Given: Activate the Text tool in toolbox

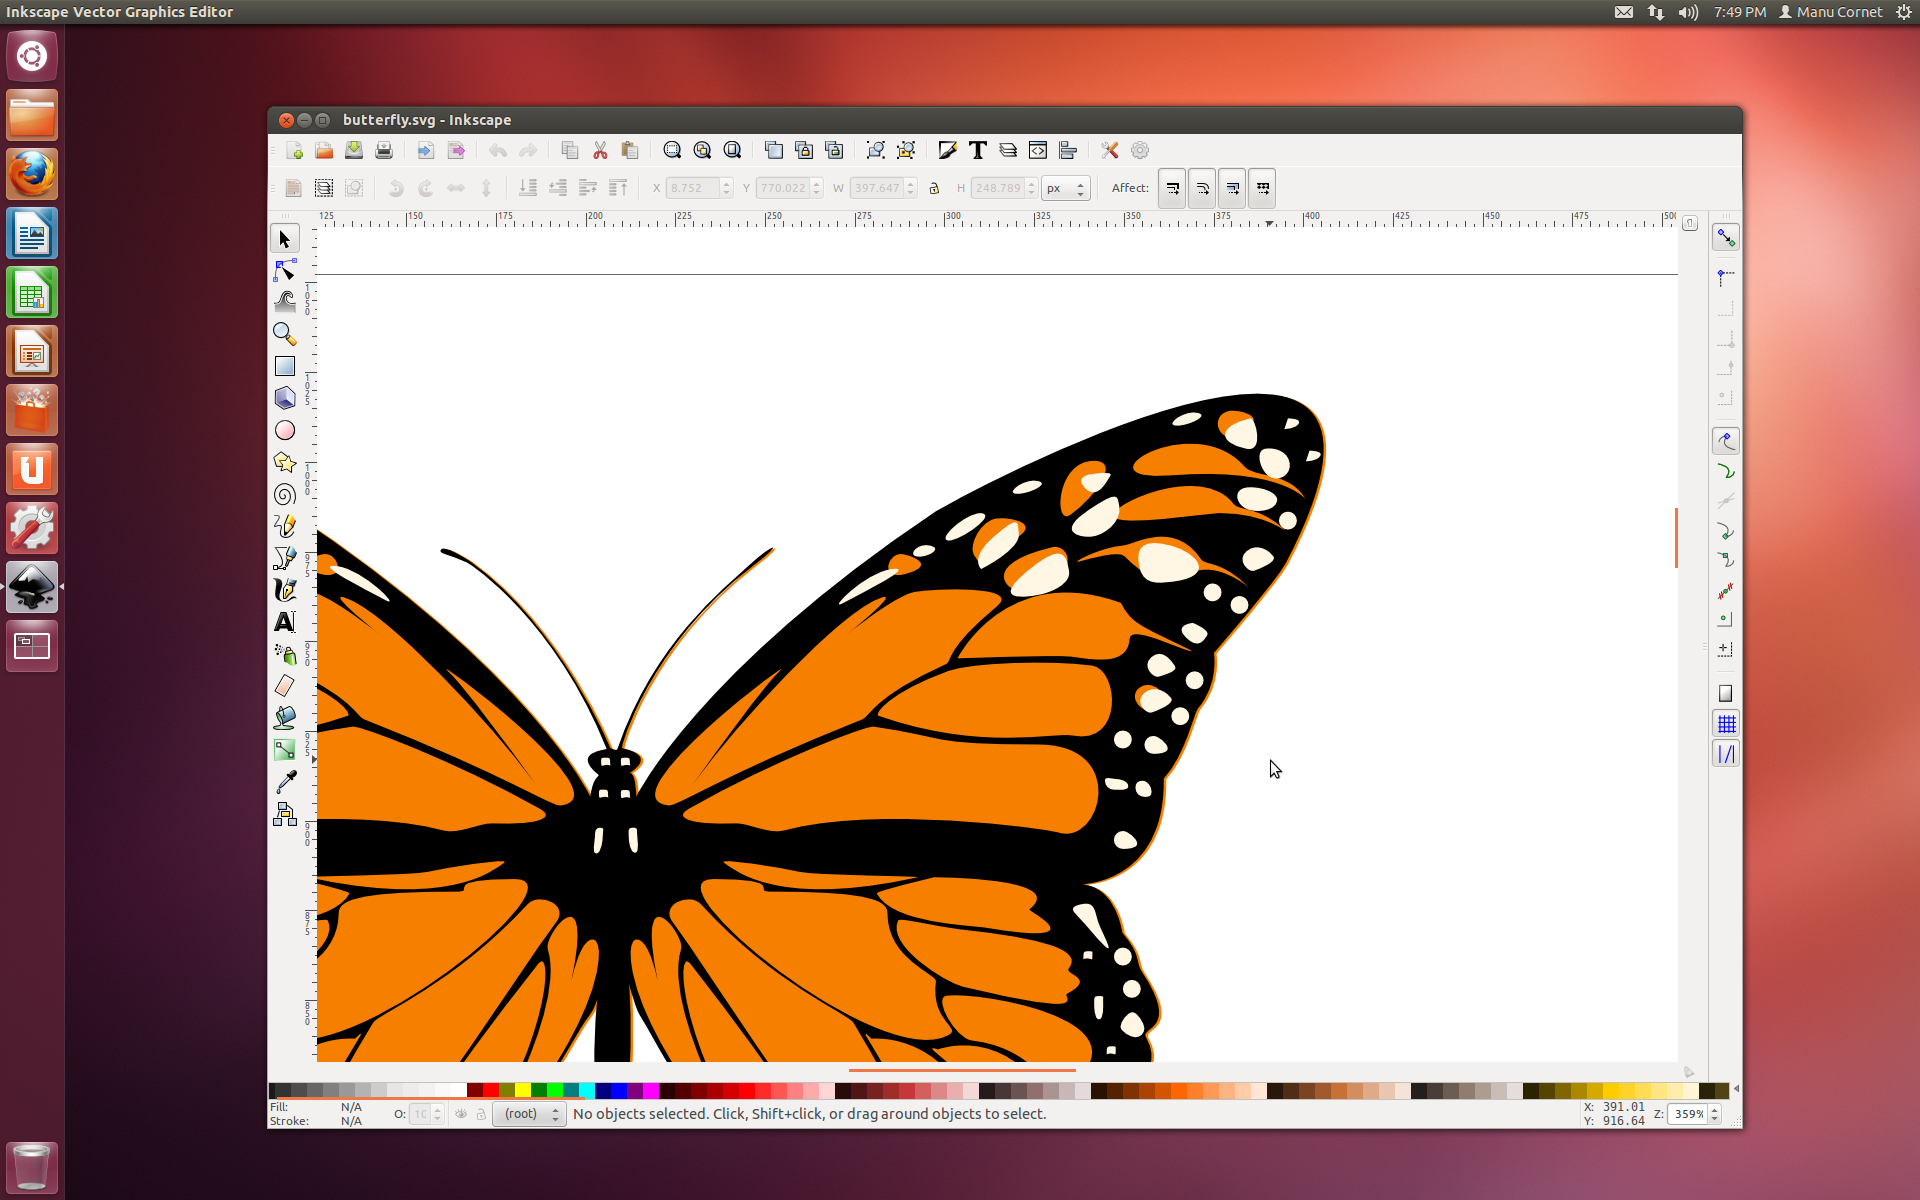Looking at the screenshot, I should click(x=285, y=622).
